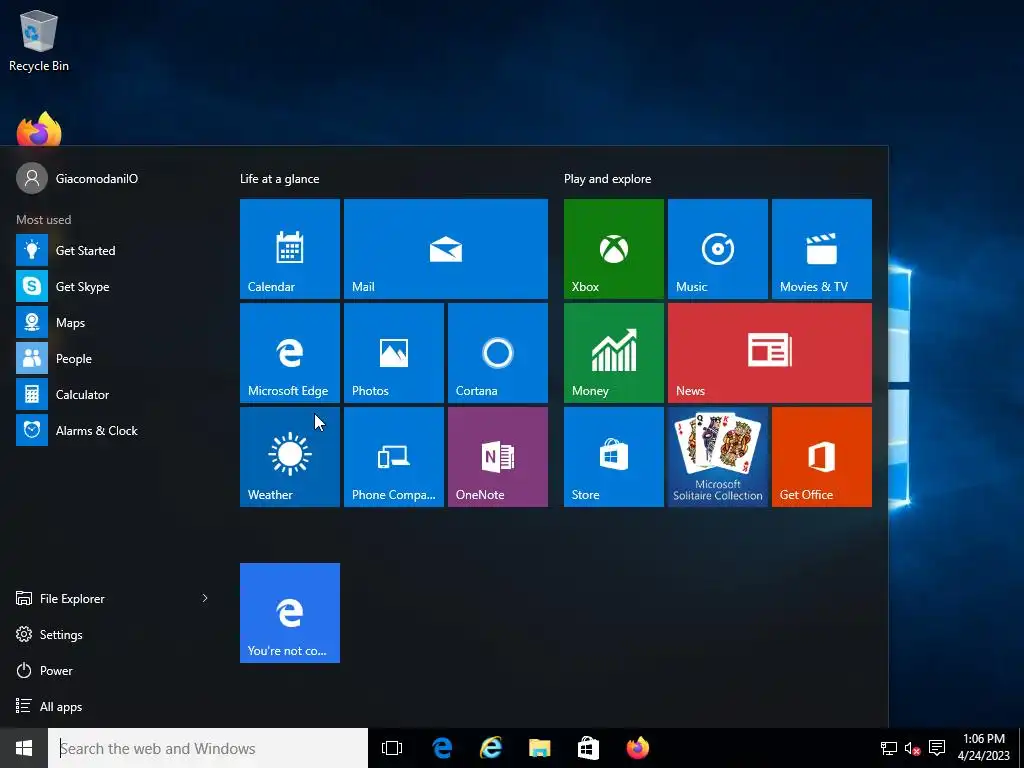Open Get Started from Most used
The image size is (1024, 768).
pyautogui.click(x=112, y=250)
